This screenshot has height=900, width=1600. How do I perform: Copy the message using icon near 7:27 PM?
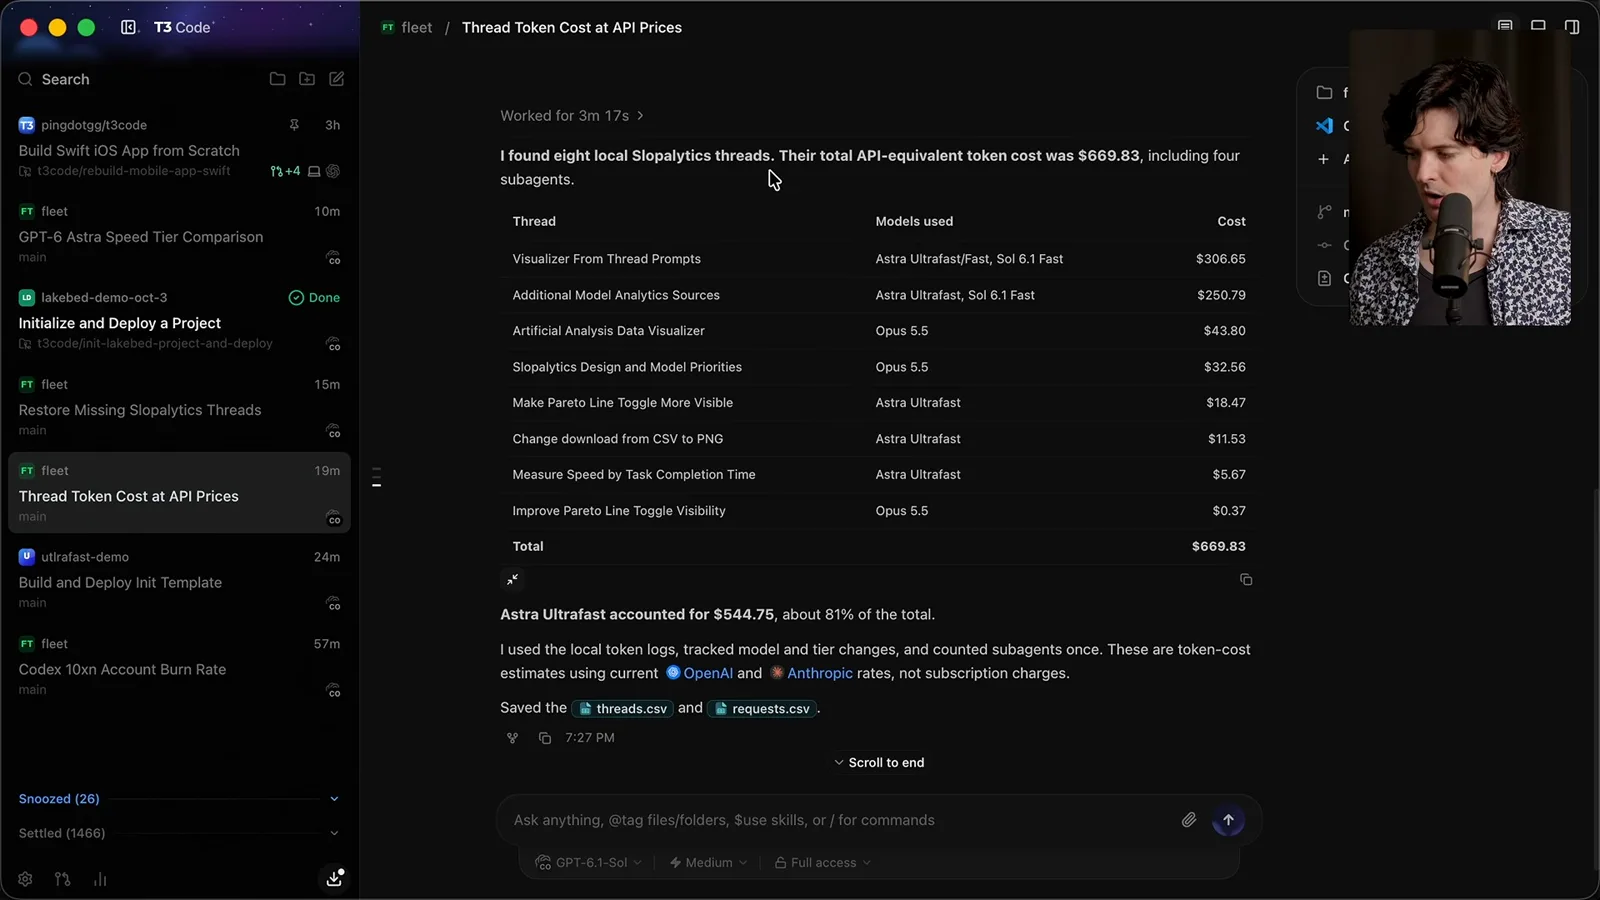(545, 738)
